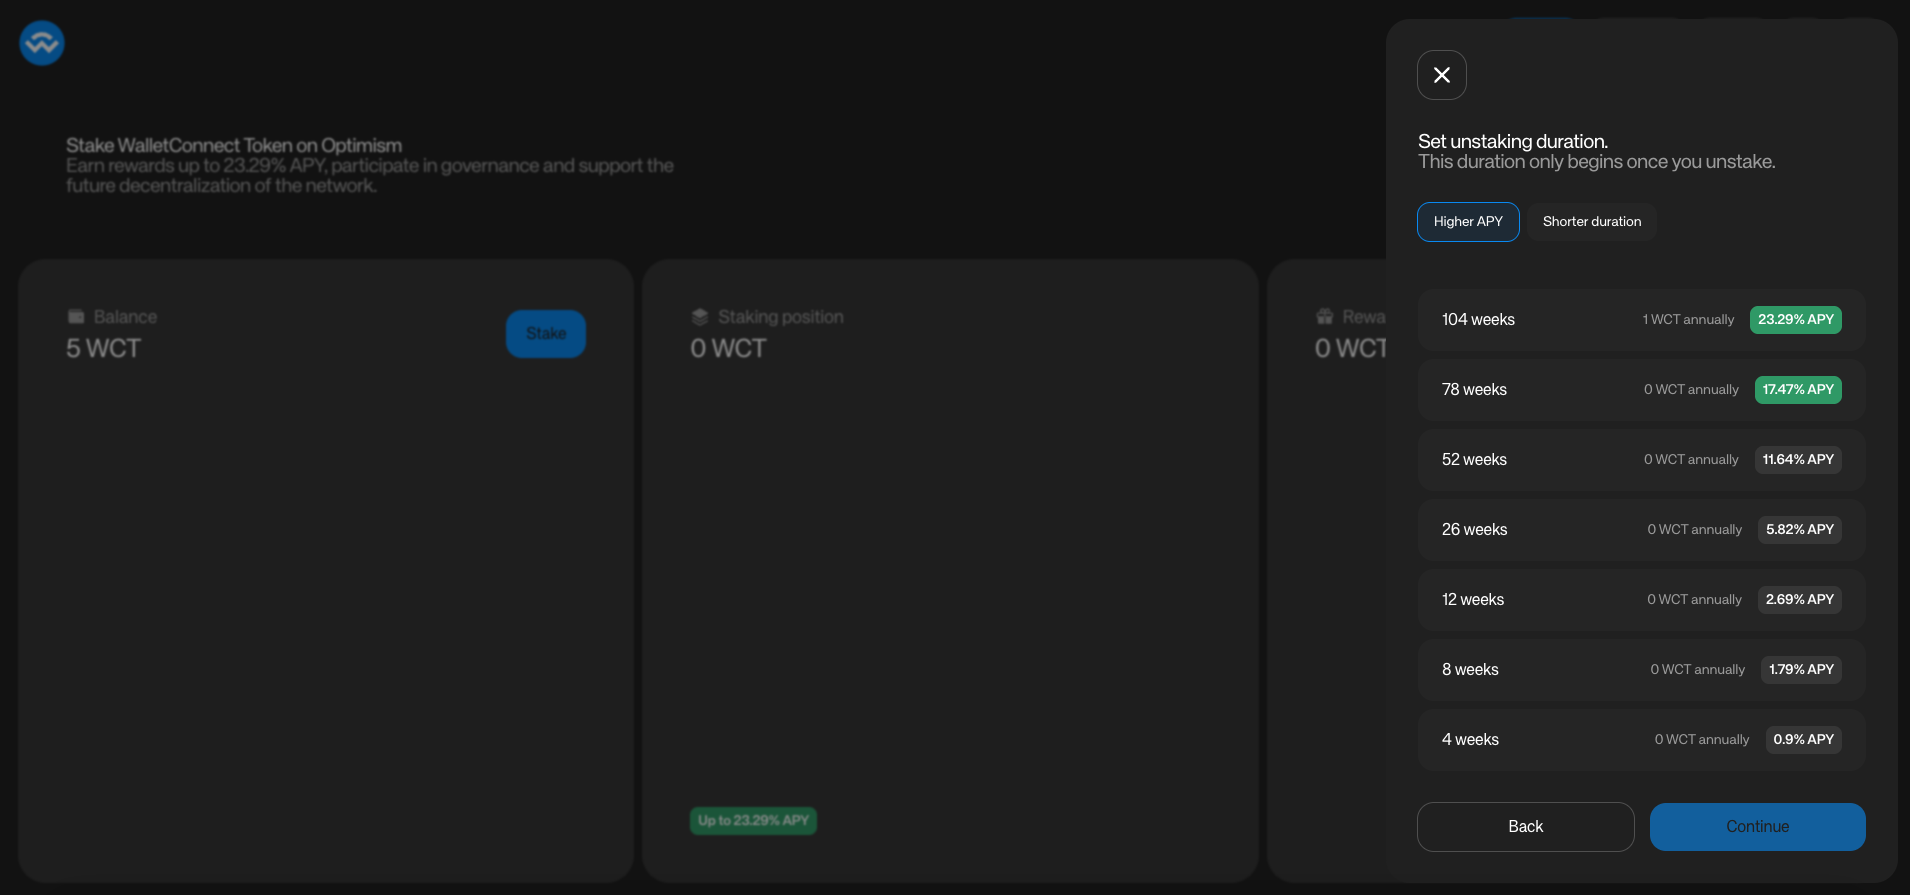Click the '1 WCT annually' text
The width and height of the screenshot is (1910, 895).
(1688, 320)
